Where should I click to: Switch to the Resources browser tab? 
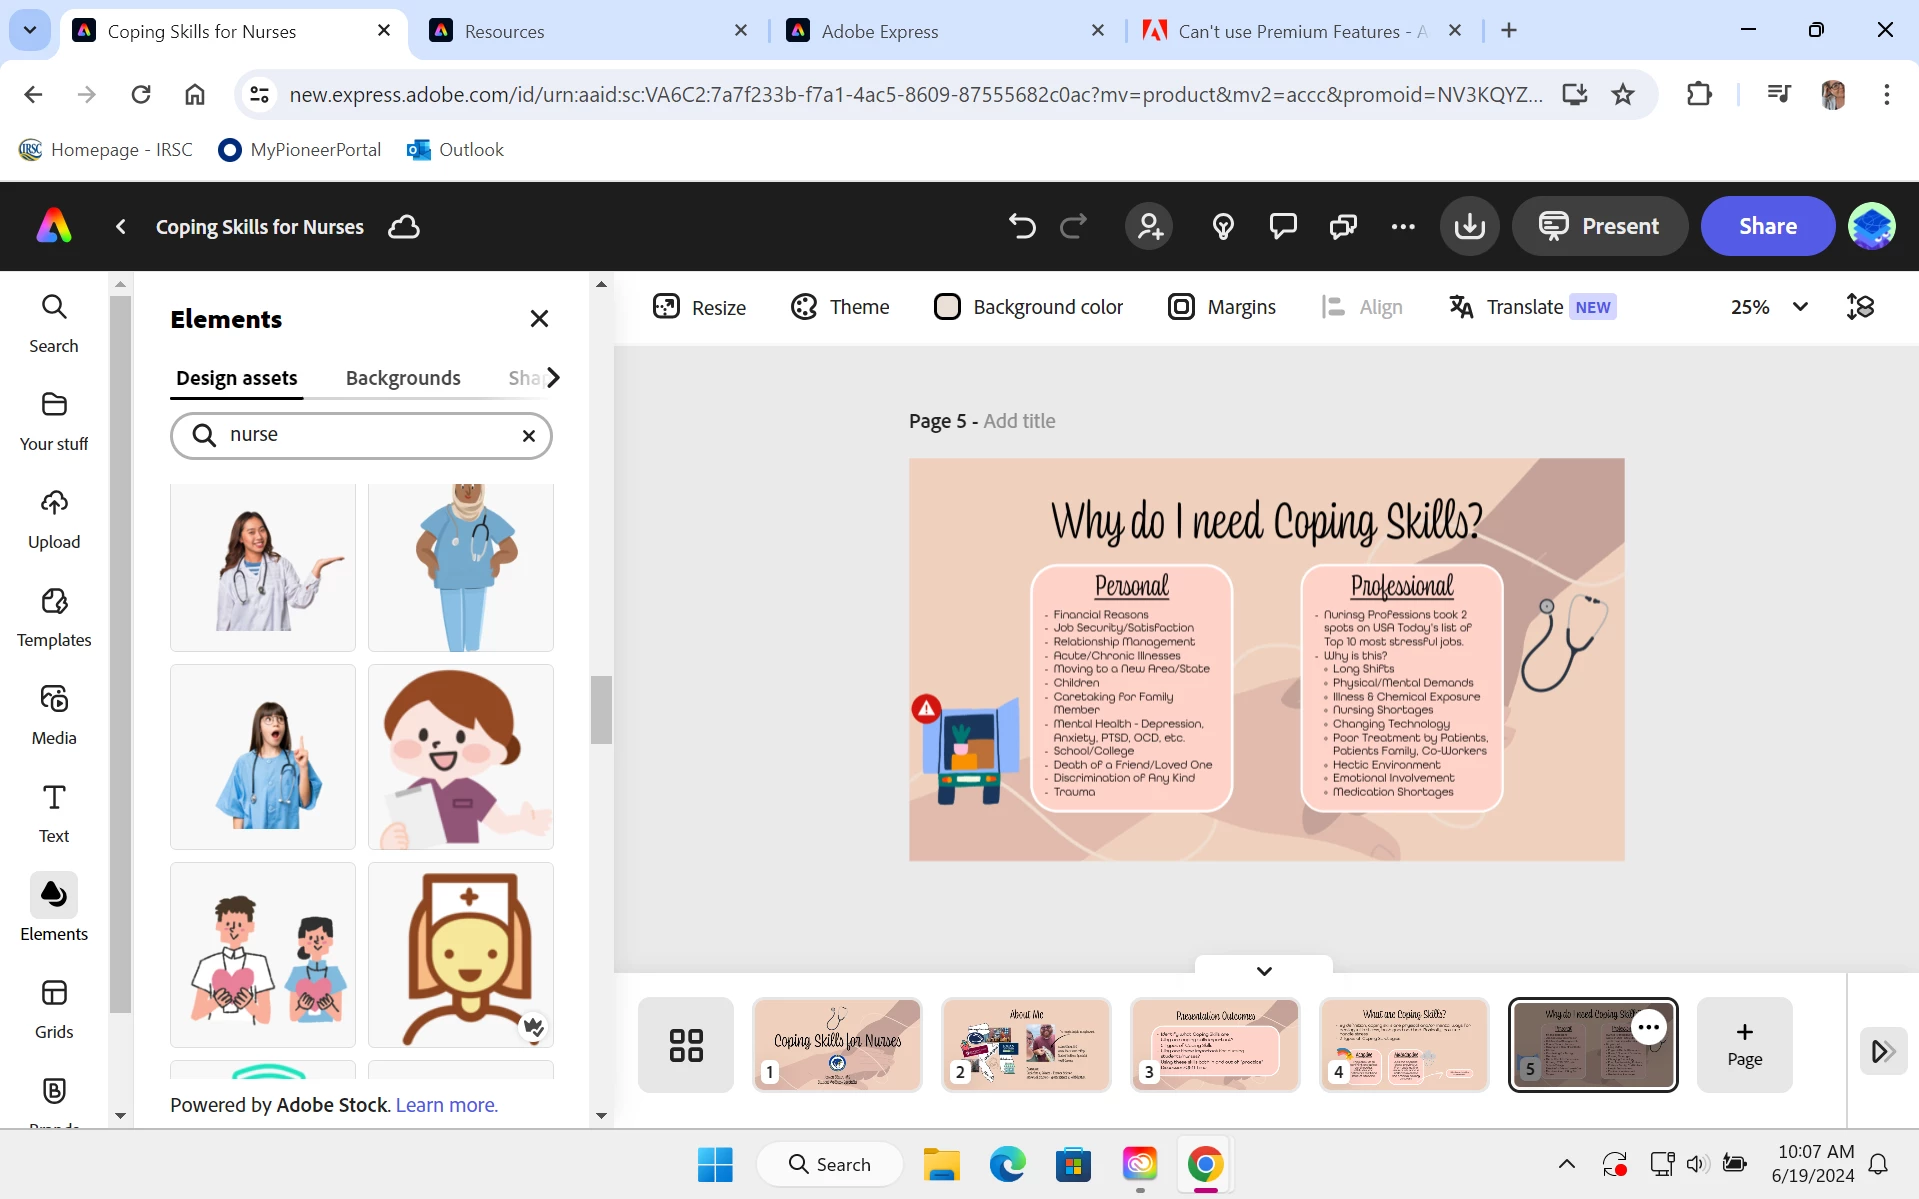point(589,31)
